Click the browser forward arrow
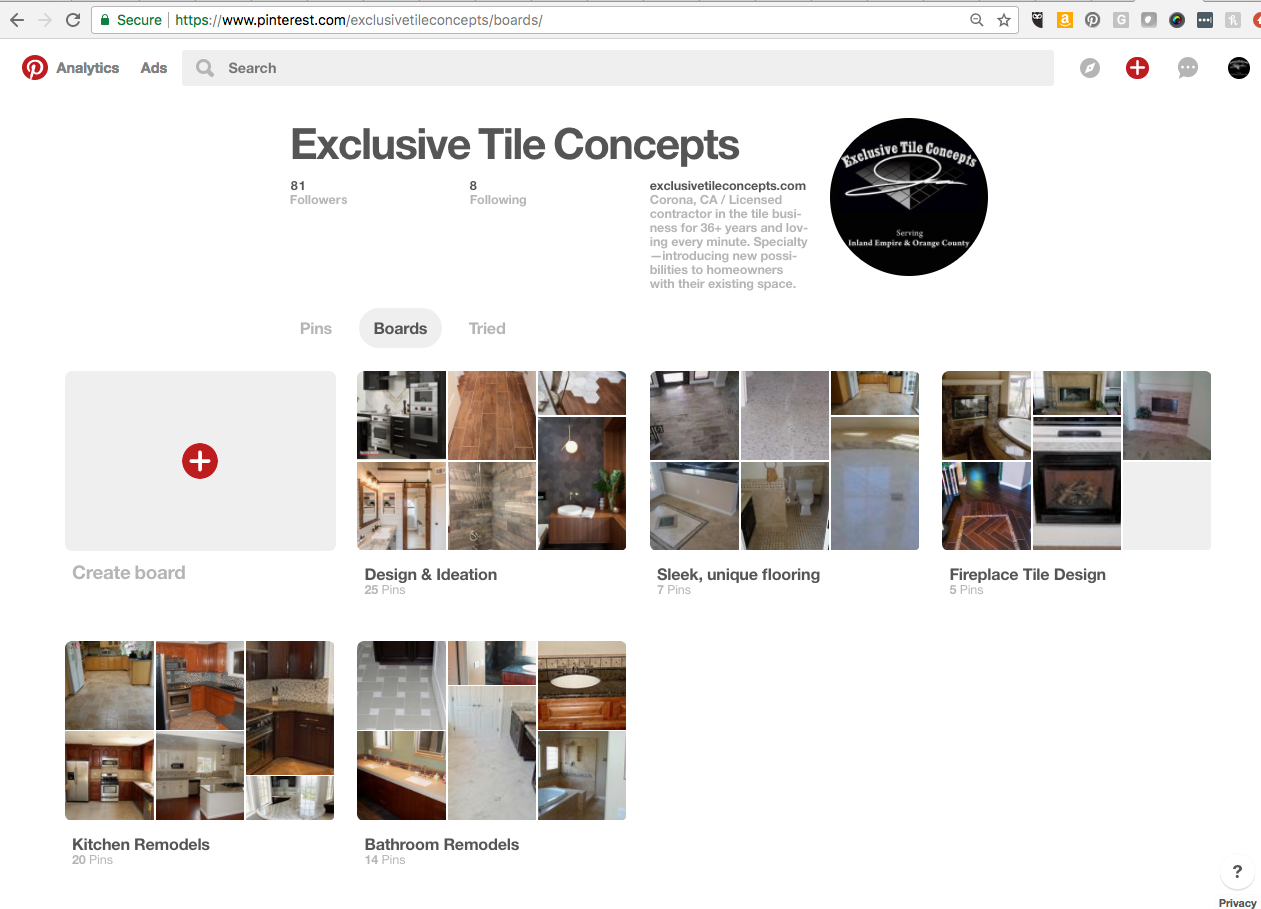Screen dimensions: 1261x909 pyautogui.click(x=45, y=20)
